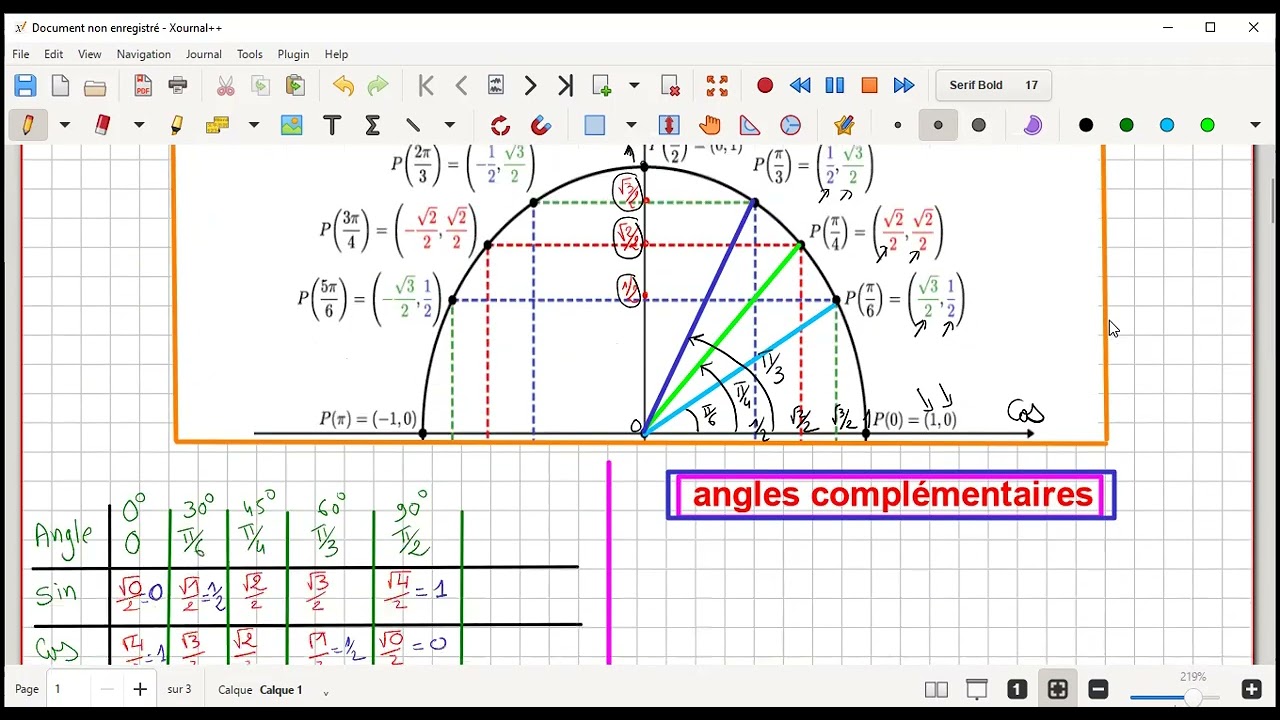Screen dimensions: 1280x720
Task: Go to the first page
Action: [426, 86]
